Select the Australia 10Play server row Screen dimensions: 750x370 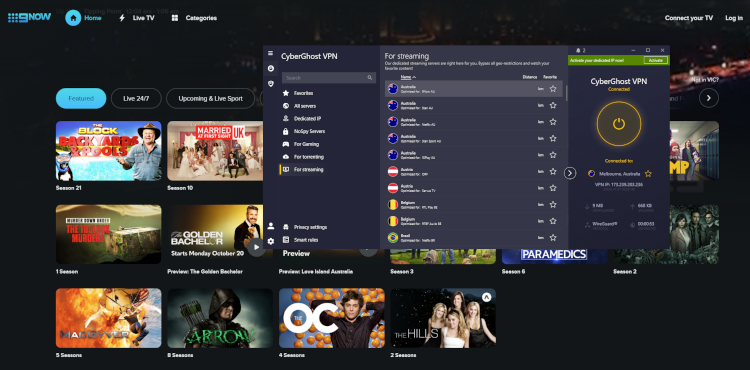tap(474, 155)
